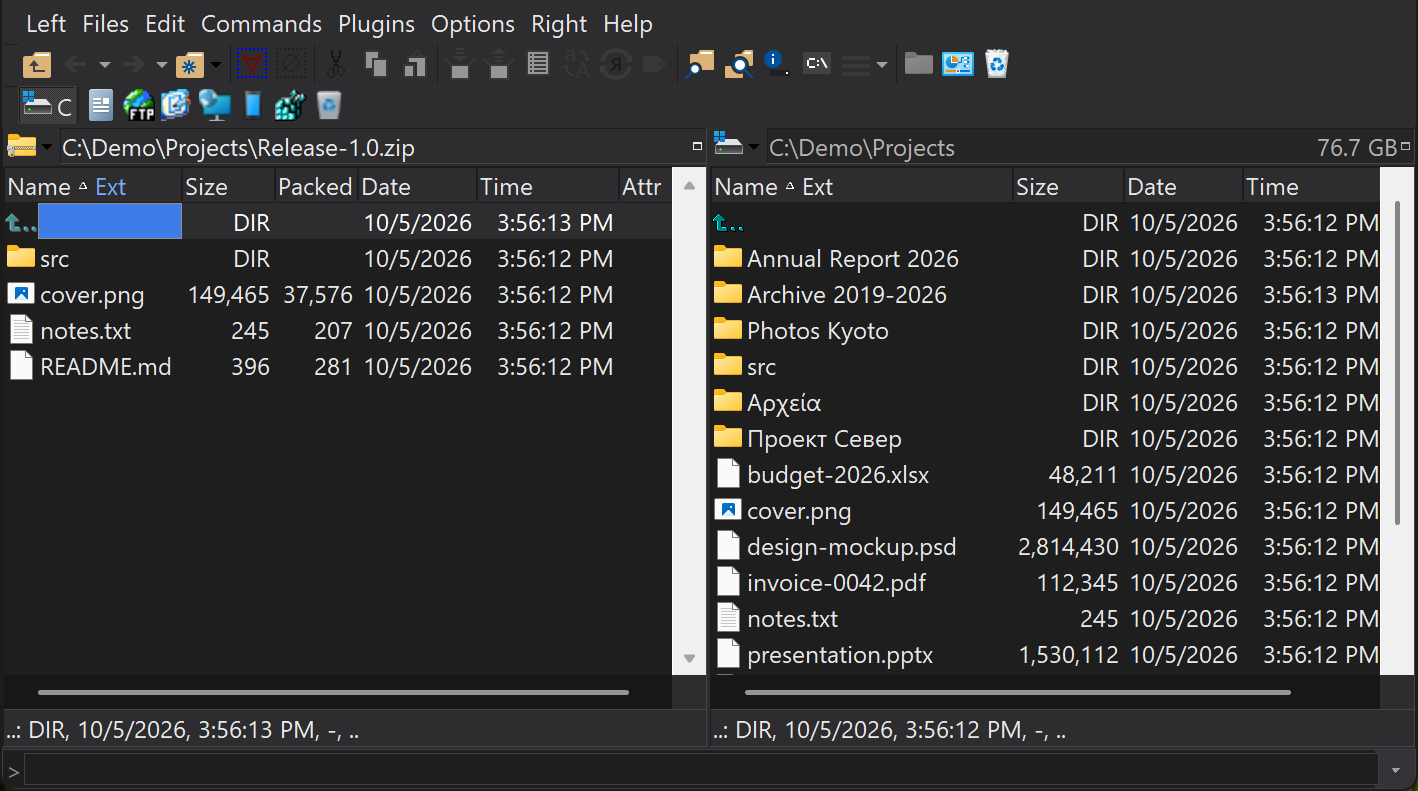Sort left panel by Attr column
Viewport: 1418px width, 791px height.
643,187
